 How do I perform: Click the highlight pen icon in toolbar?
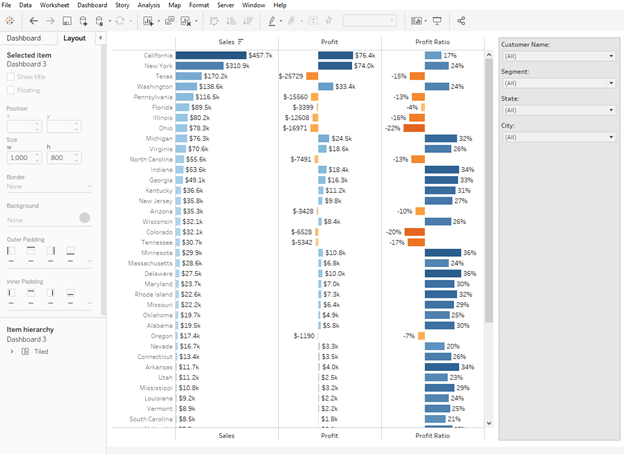(x=272, y=20)
